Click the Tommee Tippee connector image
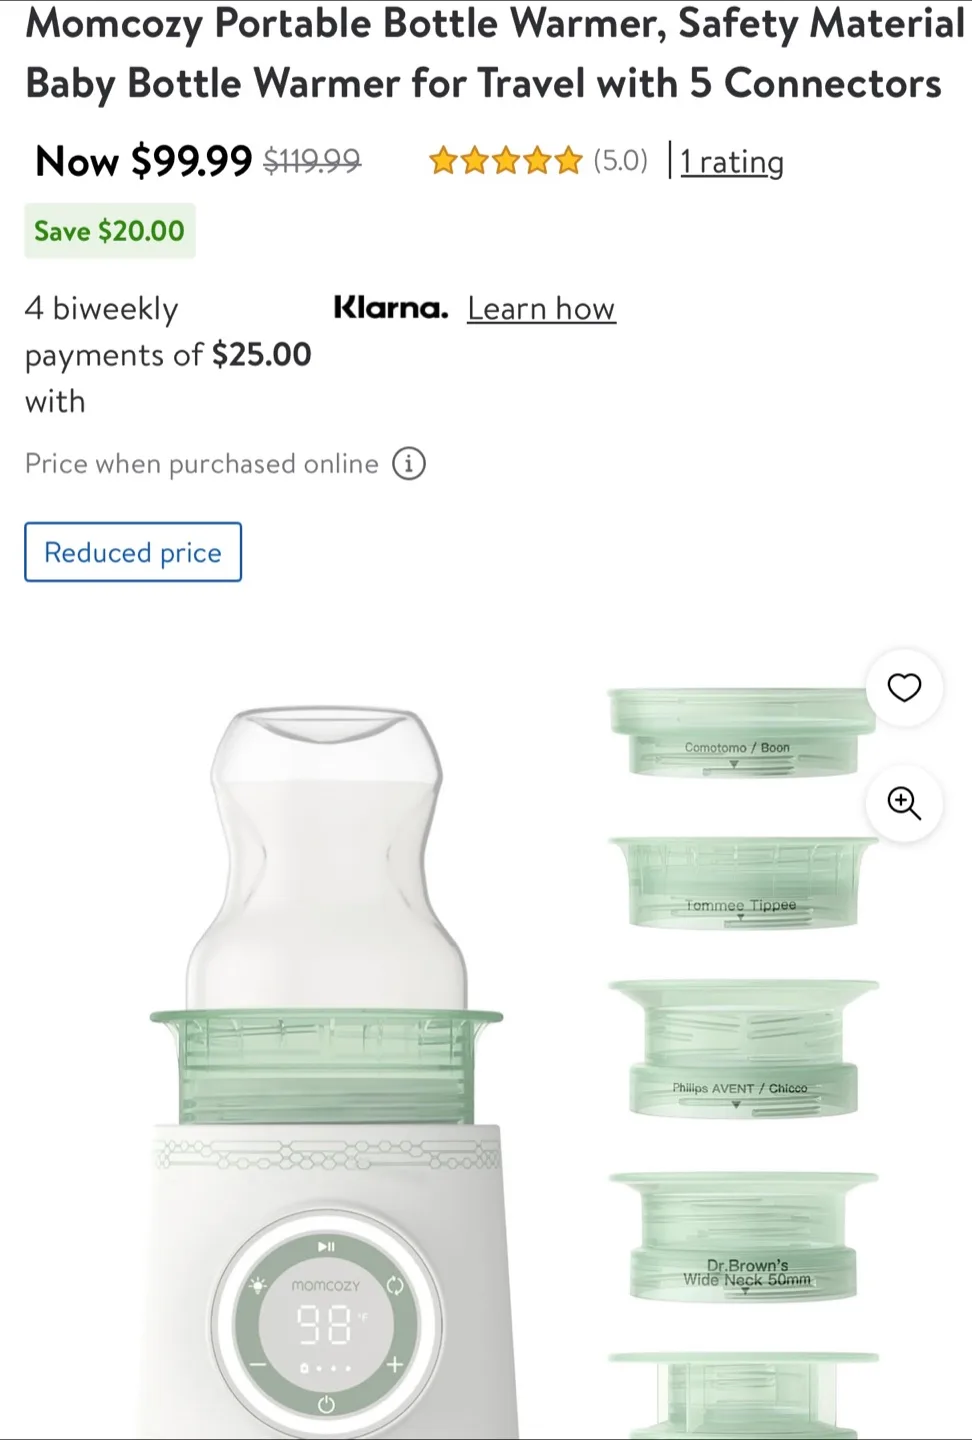Image resolution: width=972 pixels, height=1440 pixels. point(741,884)
